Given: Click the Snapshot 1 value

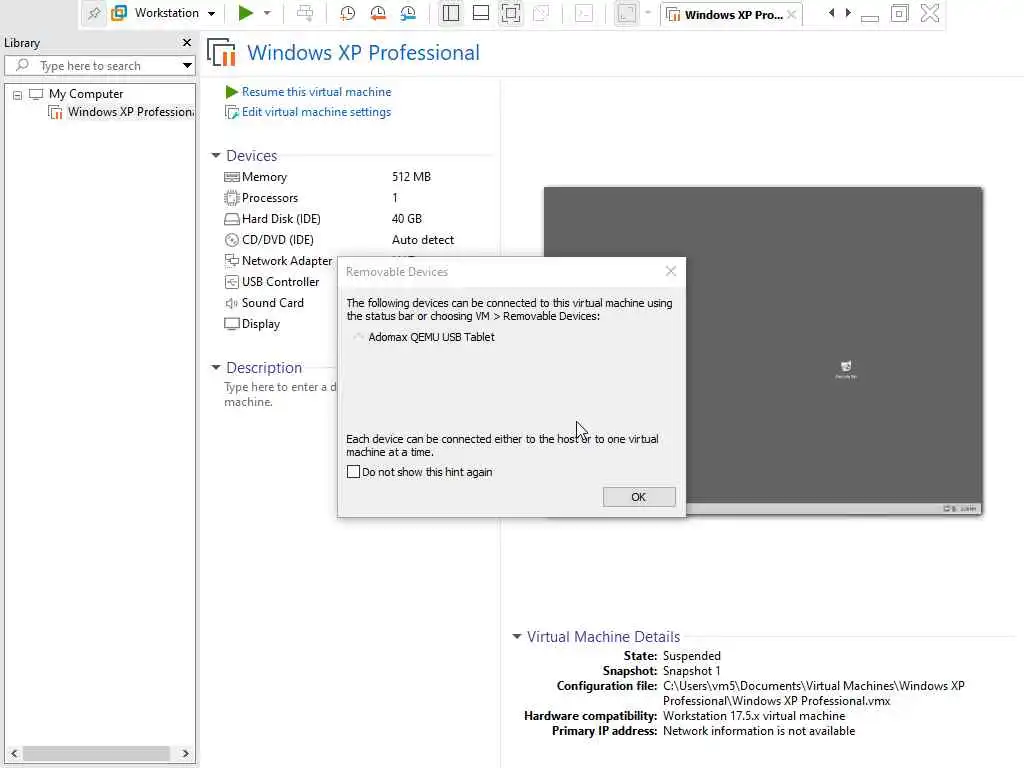Looking at the screenshot, I should point(692,671).
